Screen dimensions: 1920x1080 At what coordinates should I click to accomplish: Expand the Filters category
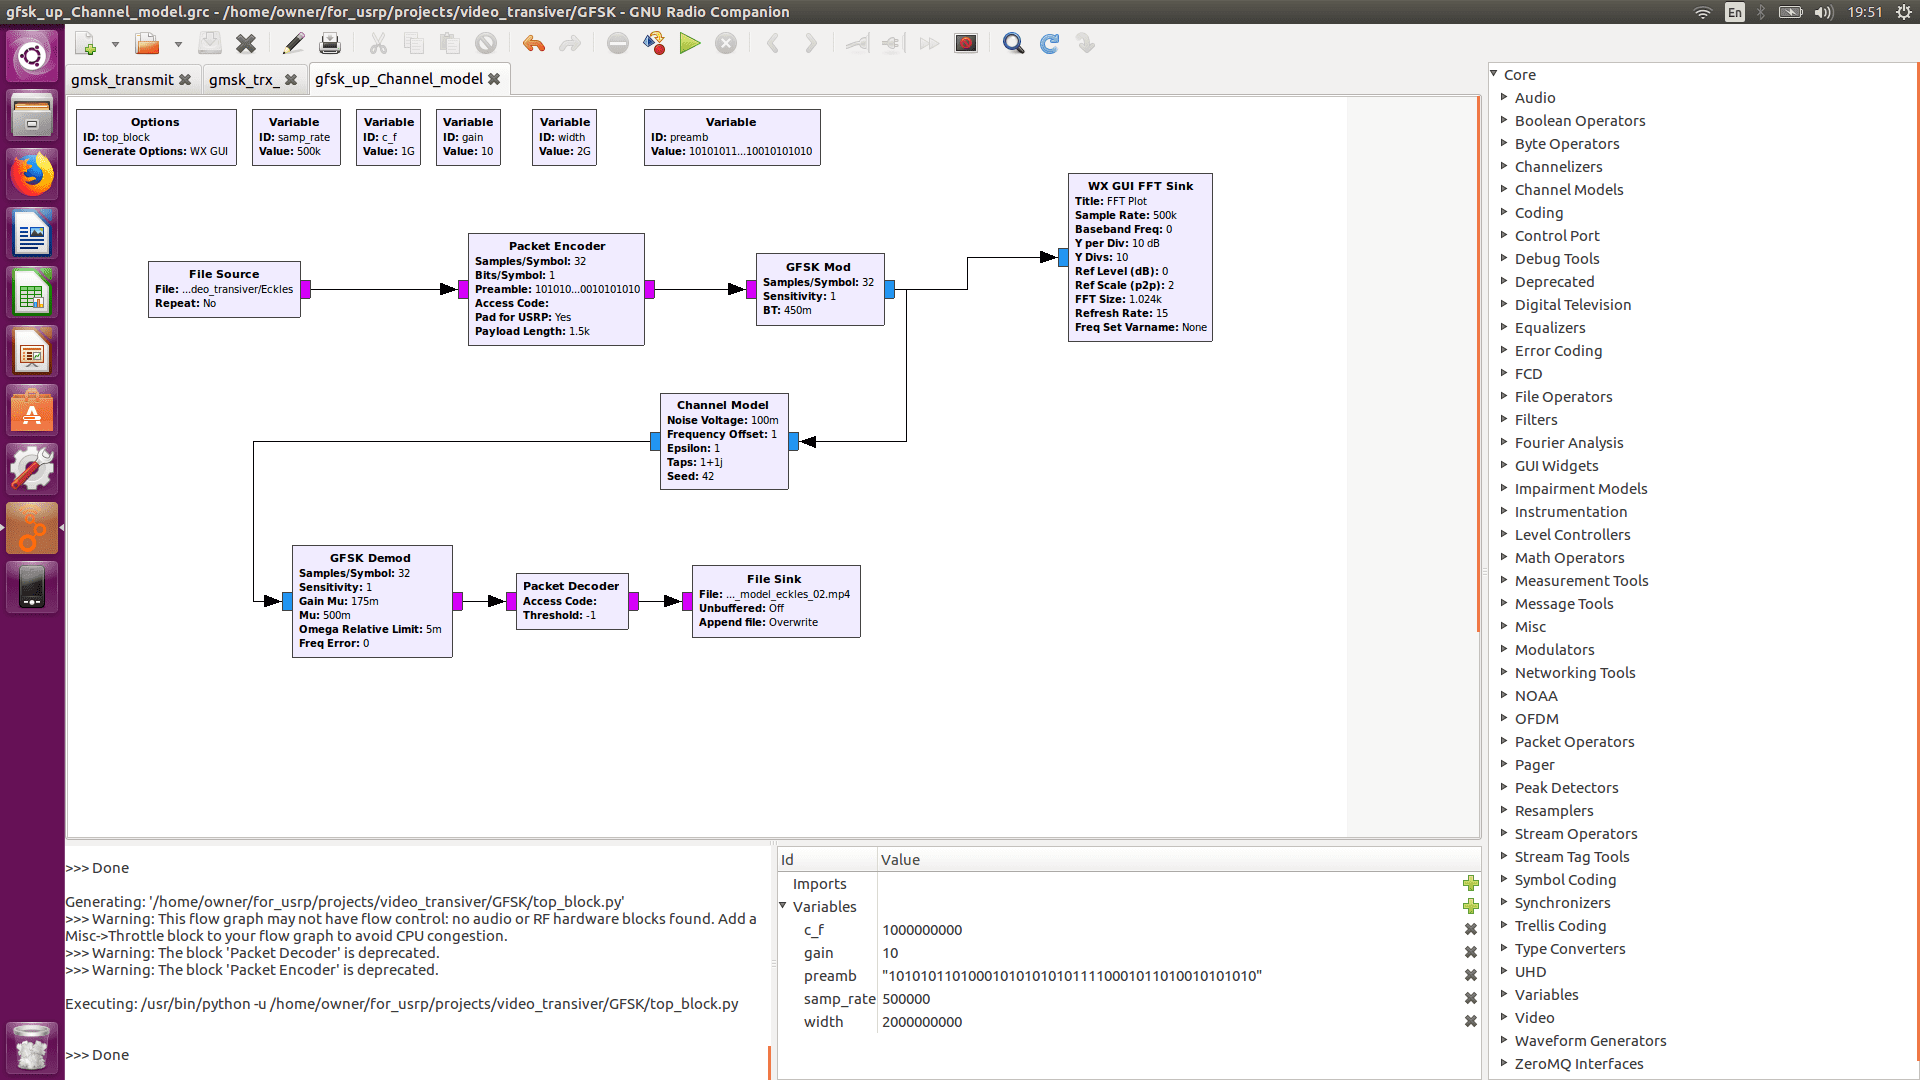(x=1504, y=419)
